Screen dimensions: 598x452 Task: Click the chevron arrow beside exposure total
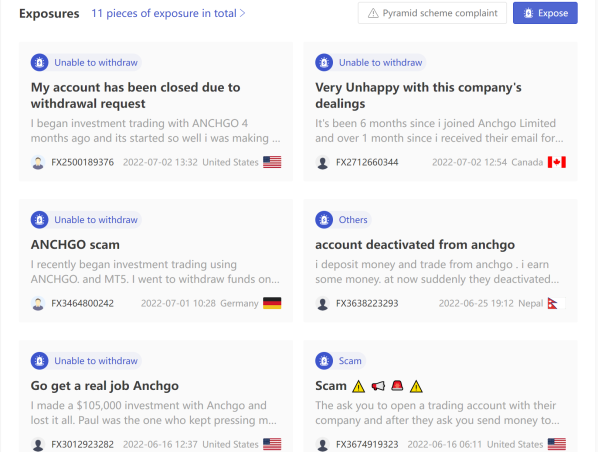(243, 13)
